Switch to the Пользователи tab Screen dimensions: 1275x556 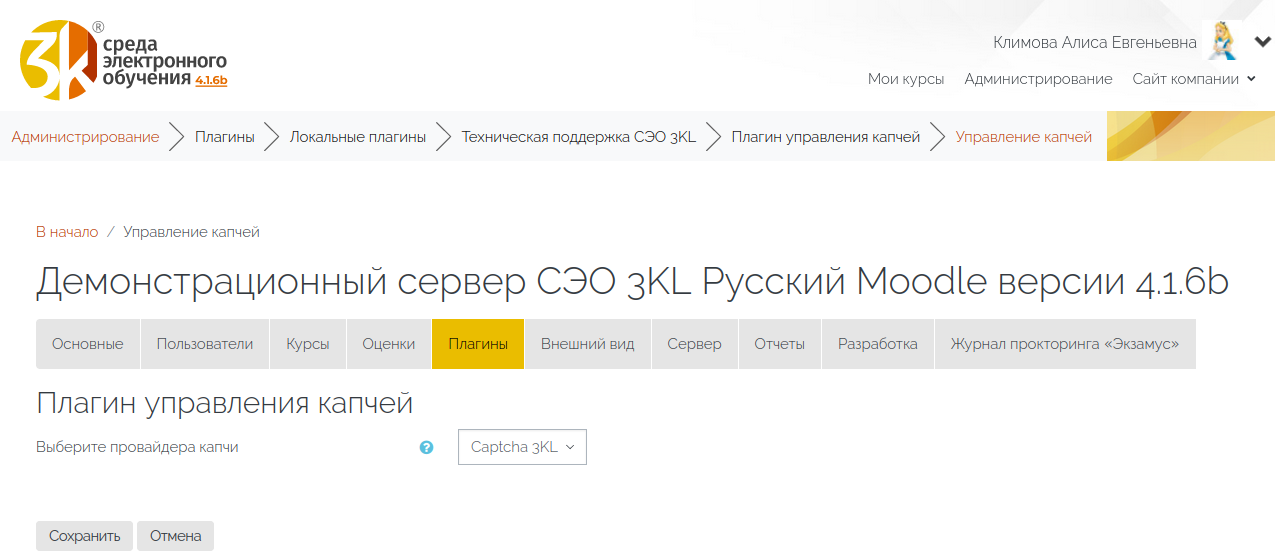tap(205, 344)
